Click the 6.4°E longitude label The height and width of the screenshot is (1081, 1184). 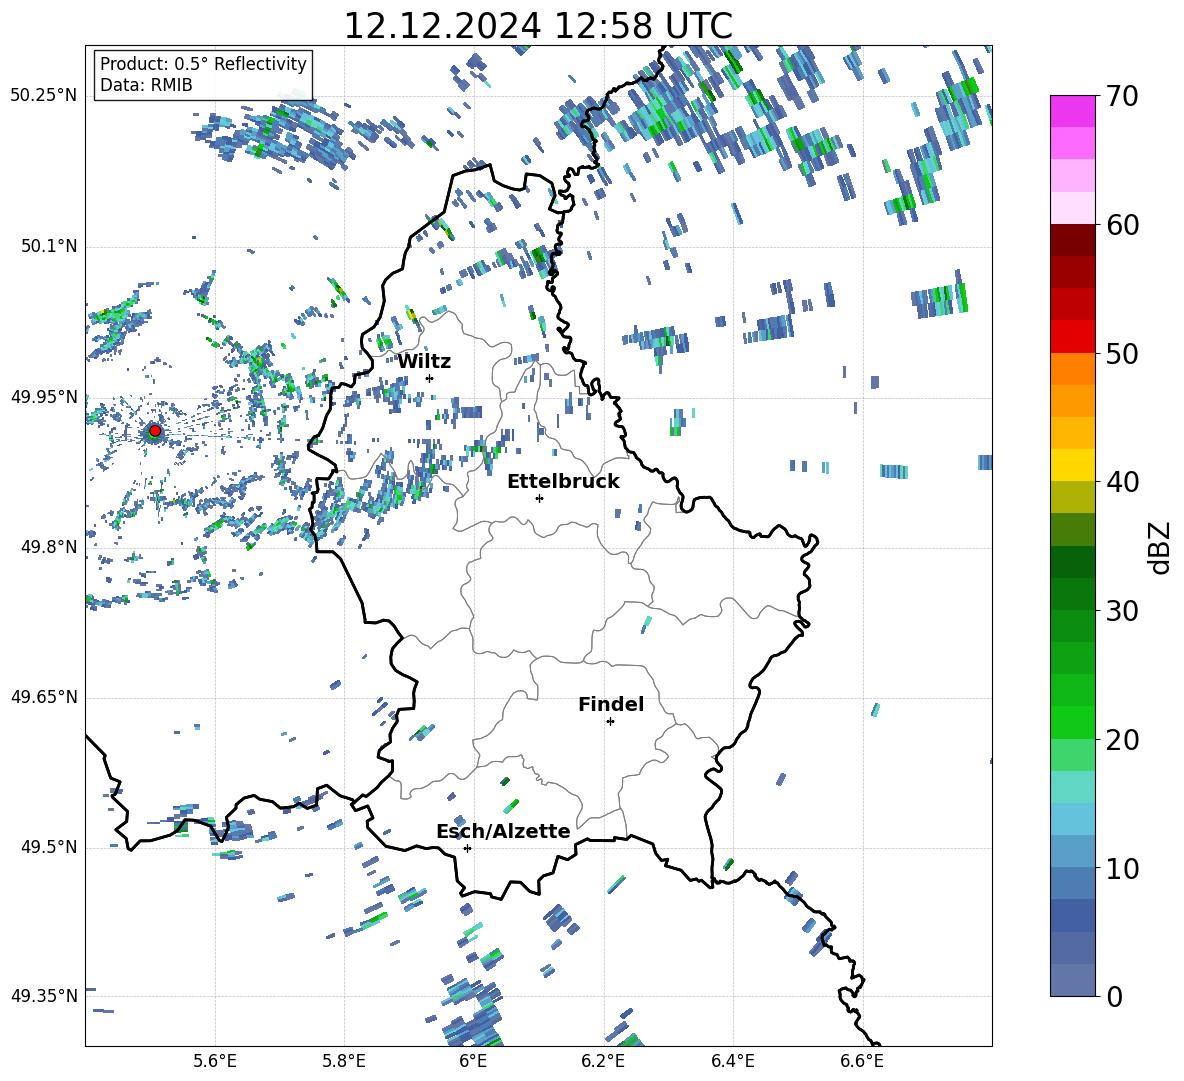click(x=732, y=1061)
